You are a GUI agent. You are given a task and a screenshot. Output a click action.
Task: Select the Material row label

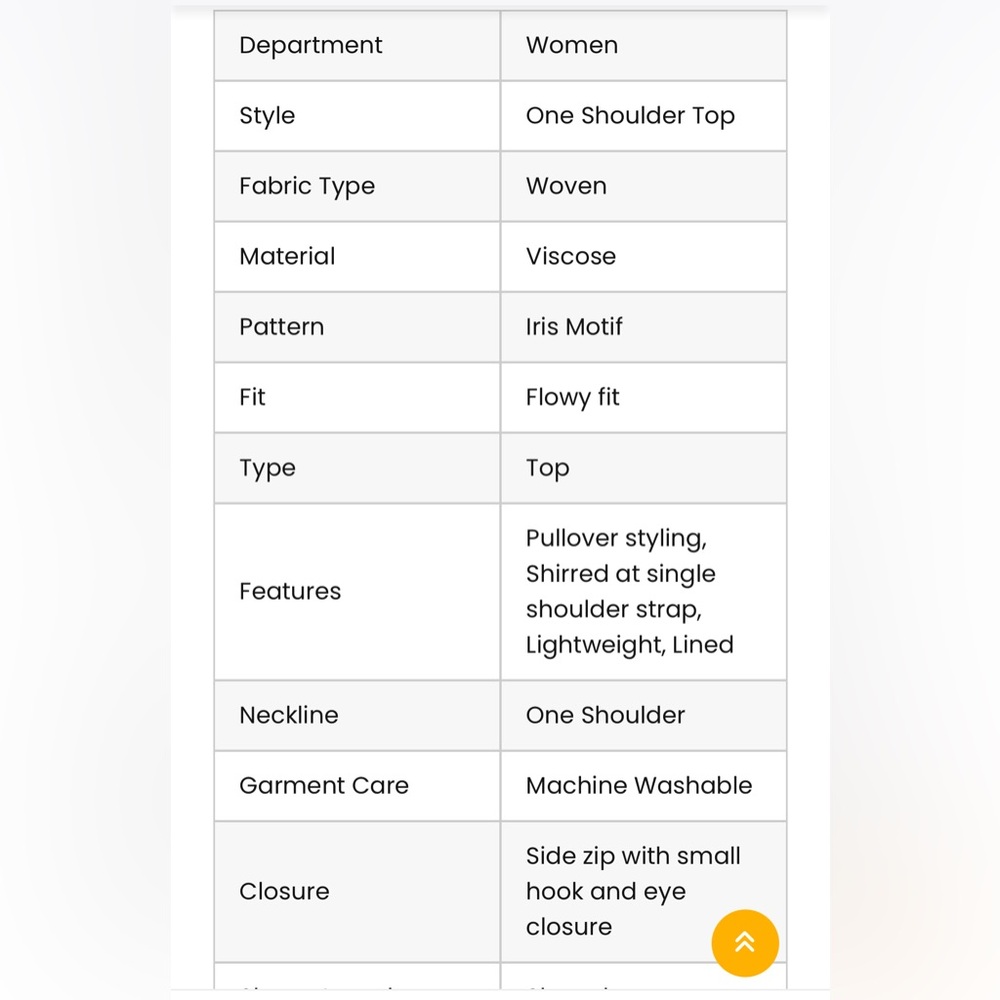pyautogui.click(x=287, y=256)
